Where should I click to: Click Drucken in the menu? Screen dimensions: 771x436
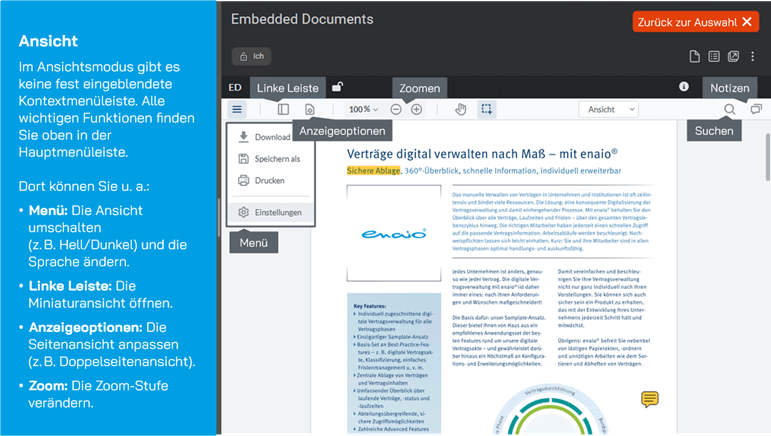(268, 181)
